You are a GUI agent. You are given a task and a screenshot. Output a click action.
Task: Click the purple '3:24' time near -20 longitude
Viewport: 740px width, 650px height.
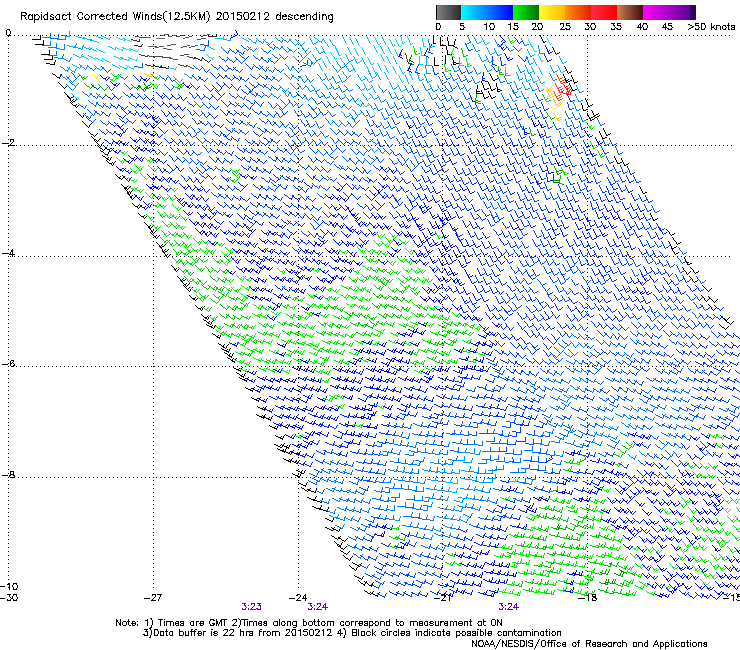[509, 607]
